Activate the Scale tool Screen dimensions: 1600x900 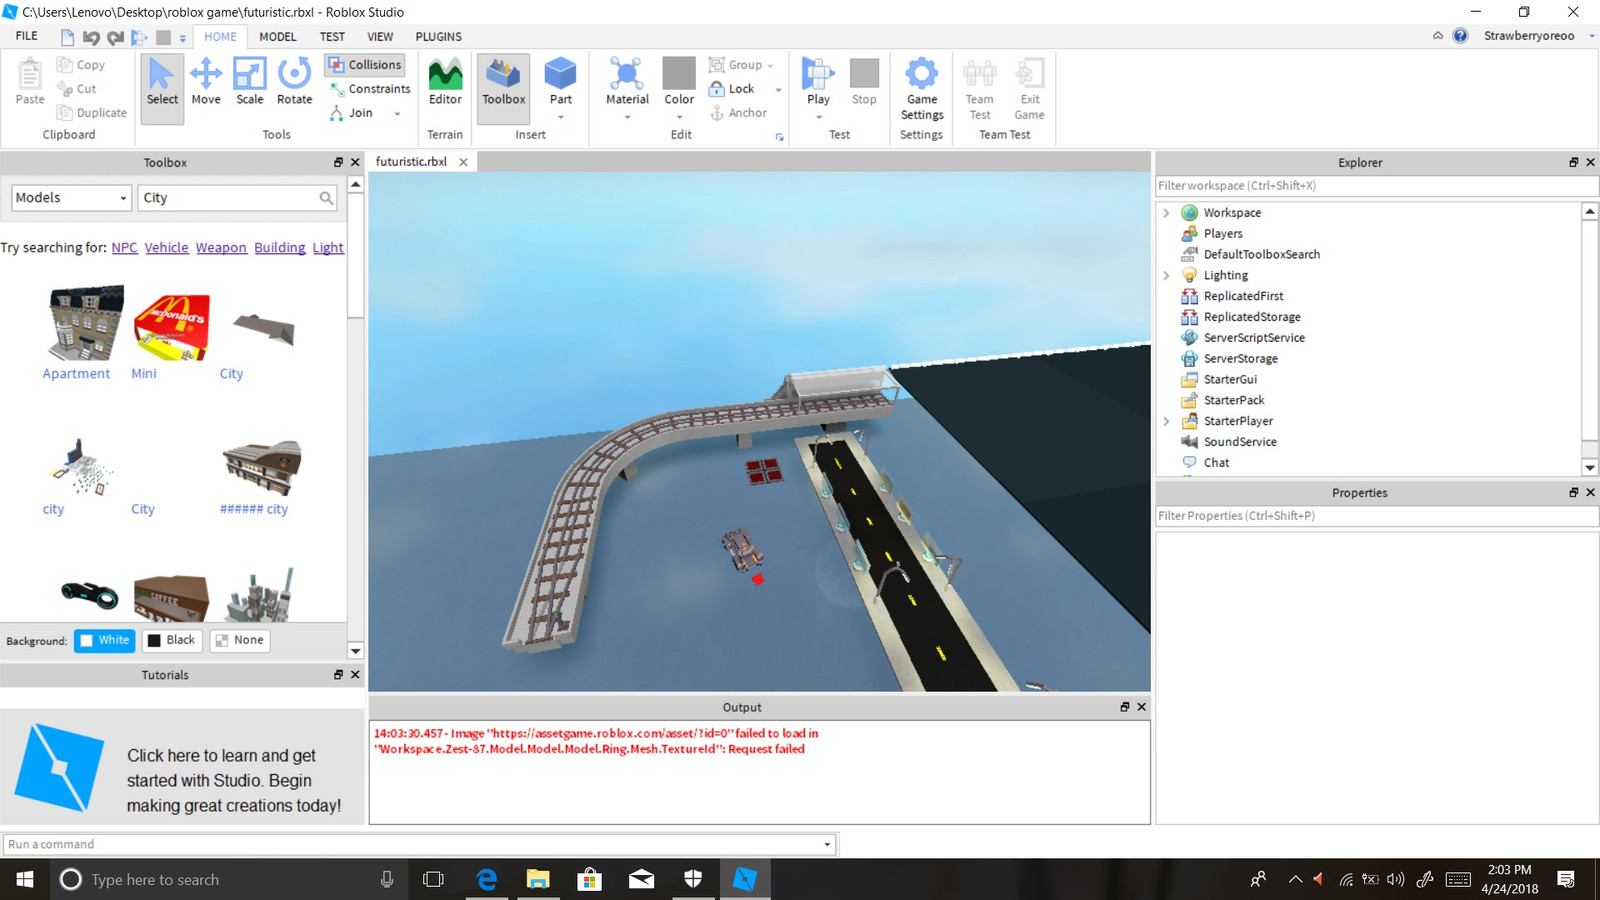coord(249,81)
